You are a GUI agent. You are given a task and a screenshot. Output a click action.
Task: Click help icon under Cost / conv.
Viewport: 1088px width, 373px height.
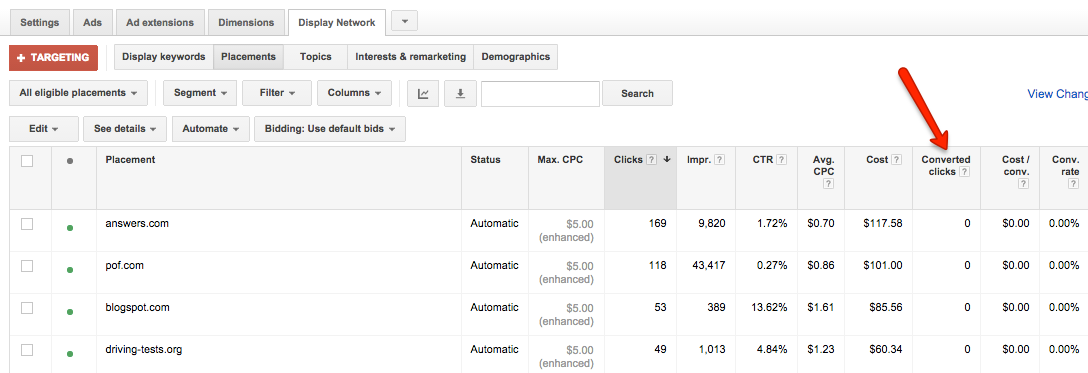pyautogui.click(x=1023, y=184)
